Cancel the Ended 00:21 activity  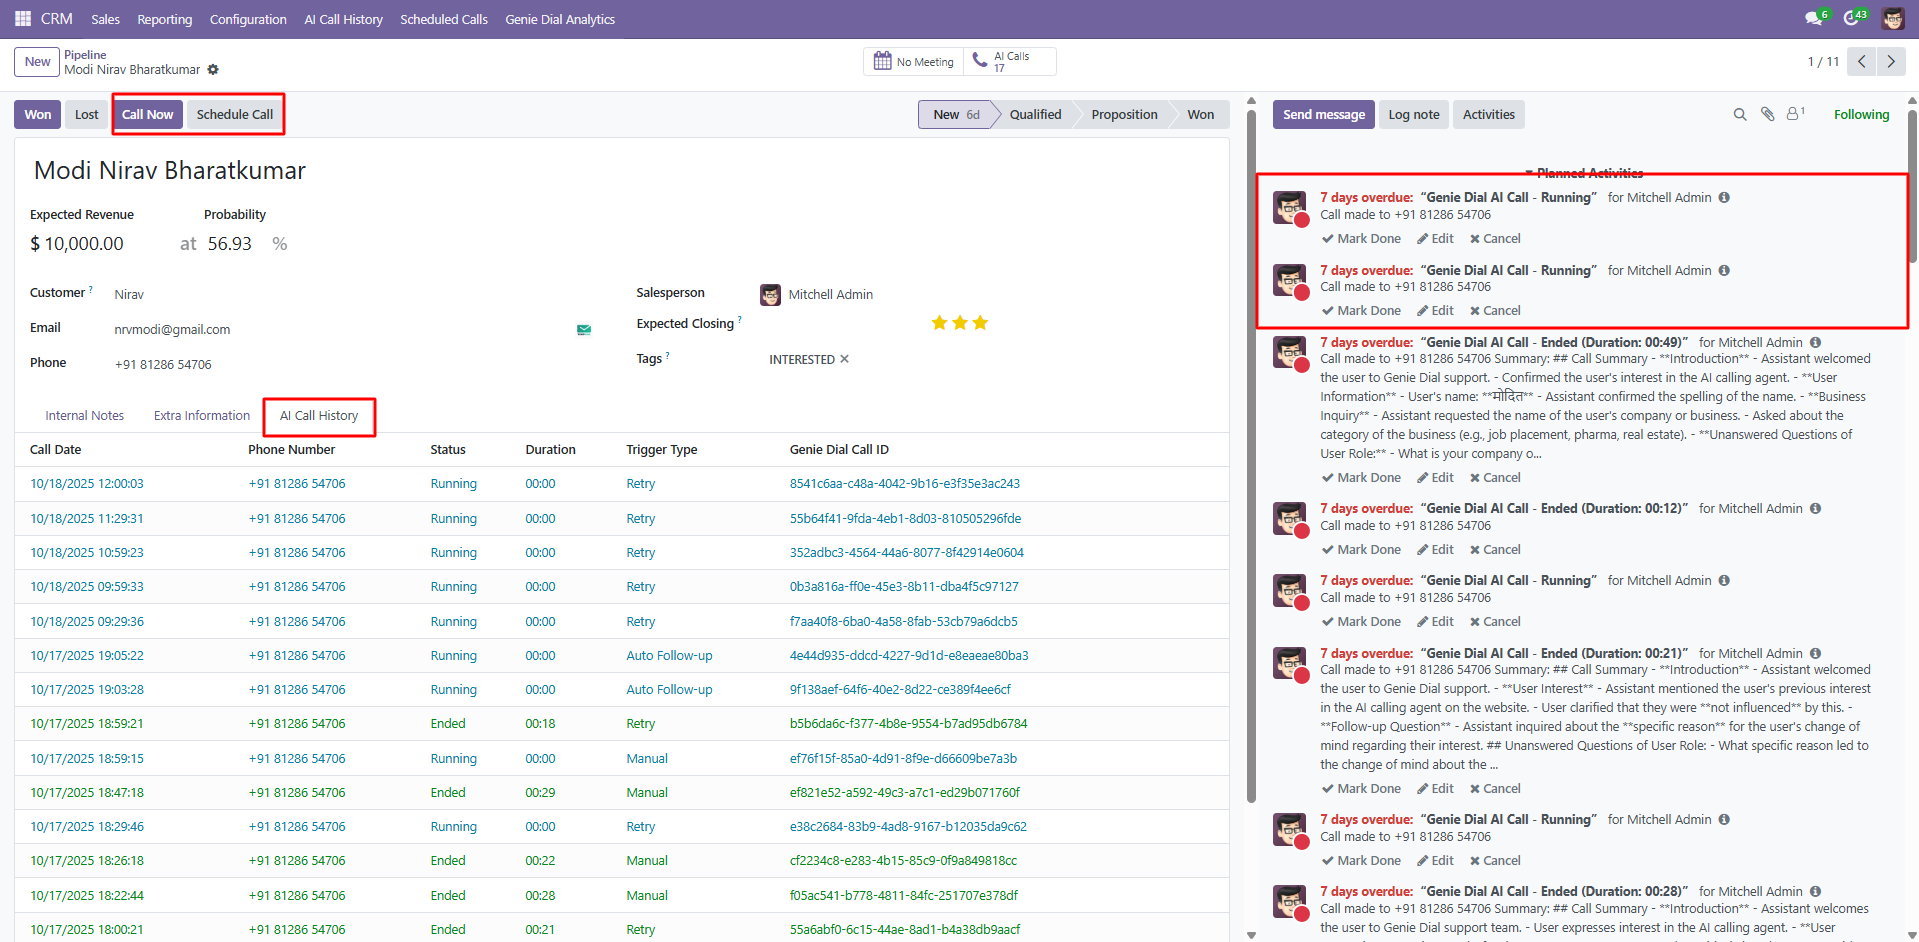[x=1495, y=789]
